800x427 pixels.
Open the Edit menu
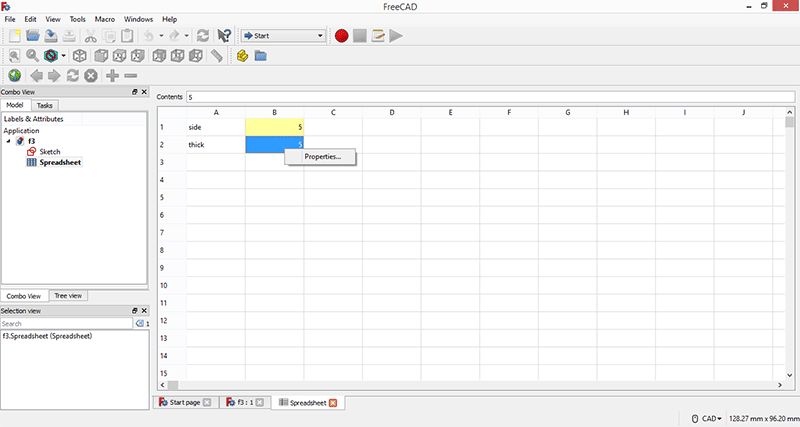click(x=31, y=19)
